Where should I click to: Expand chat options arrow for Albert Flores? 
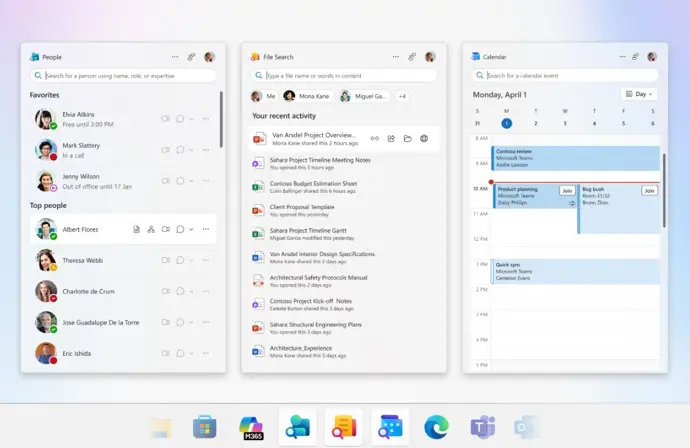(191, 229)
